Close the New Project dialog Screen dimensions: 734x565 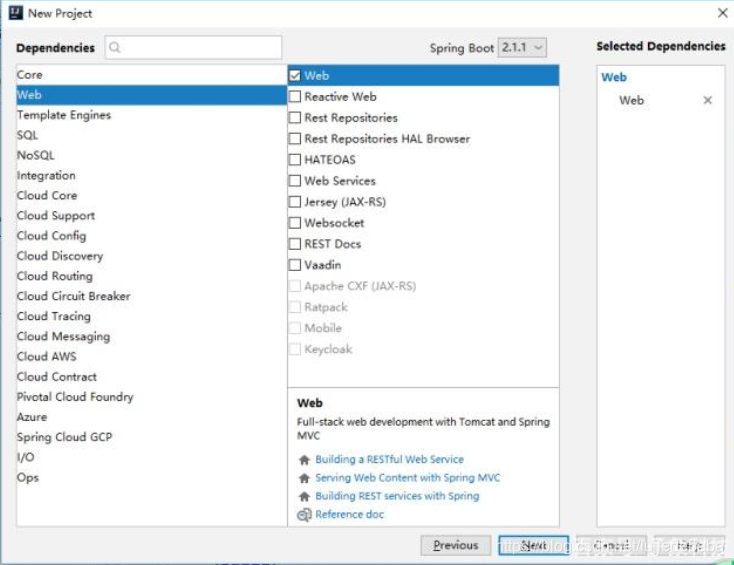pyautogui.click(x=723, y=13)
